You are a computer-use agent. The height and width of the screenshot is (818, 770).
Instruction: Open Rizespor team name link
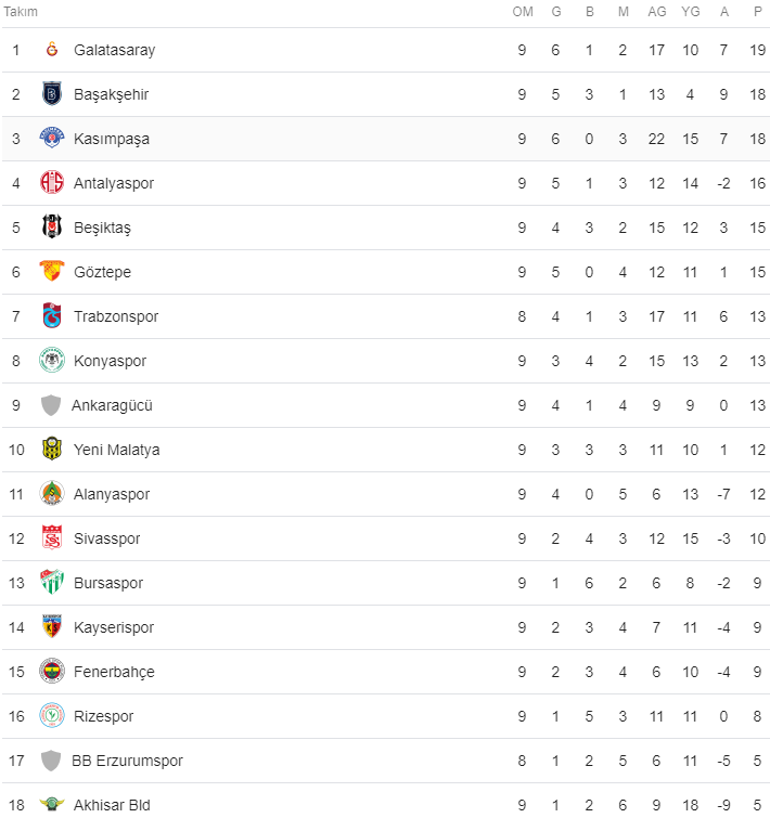[104, 716]
